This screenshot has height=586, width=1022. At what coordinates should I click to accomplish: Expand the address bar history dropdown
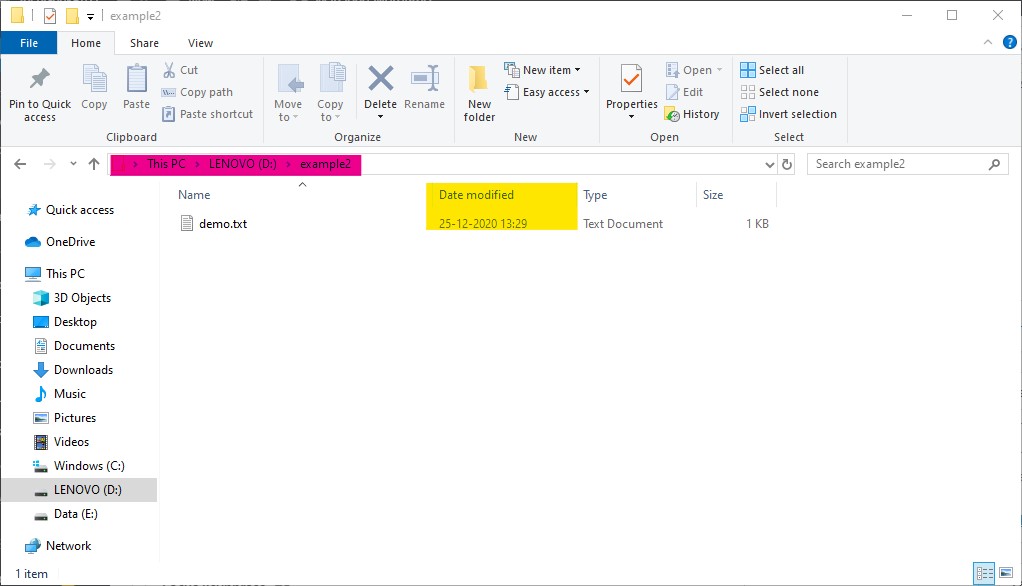[x=769, y=164]
